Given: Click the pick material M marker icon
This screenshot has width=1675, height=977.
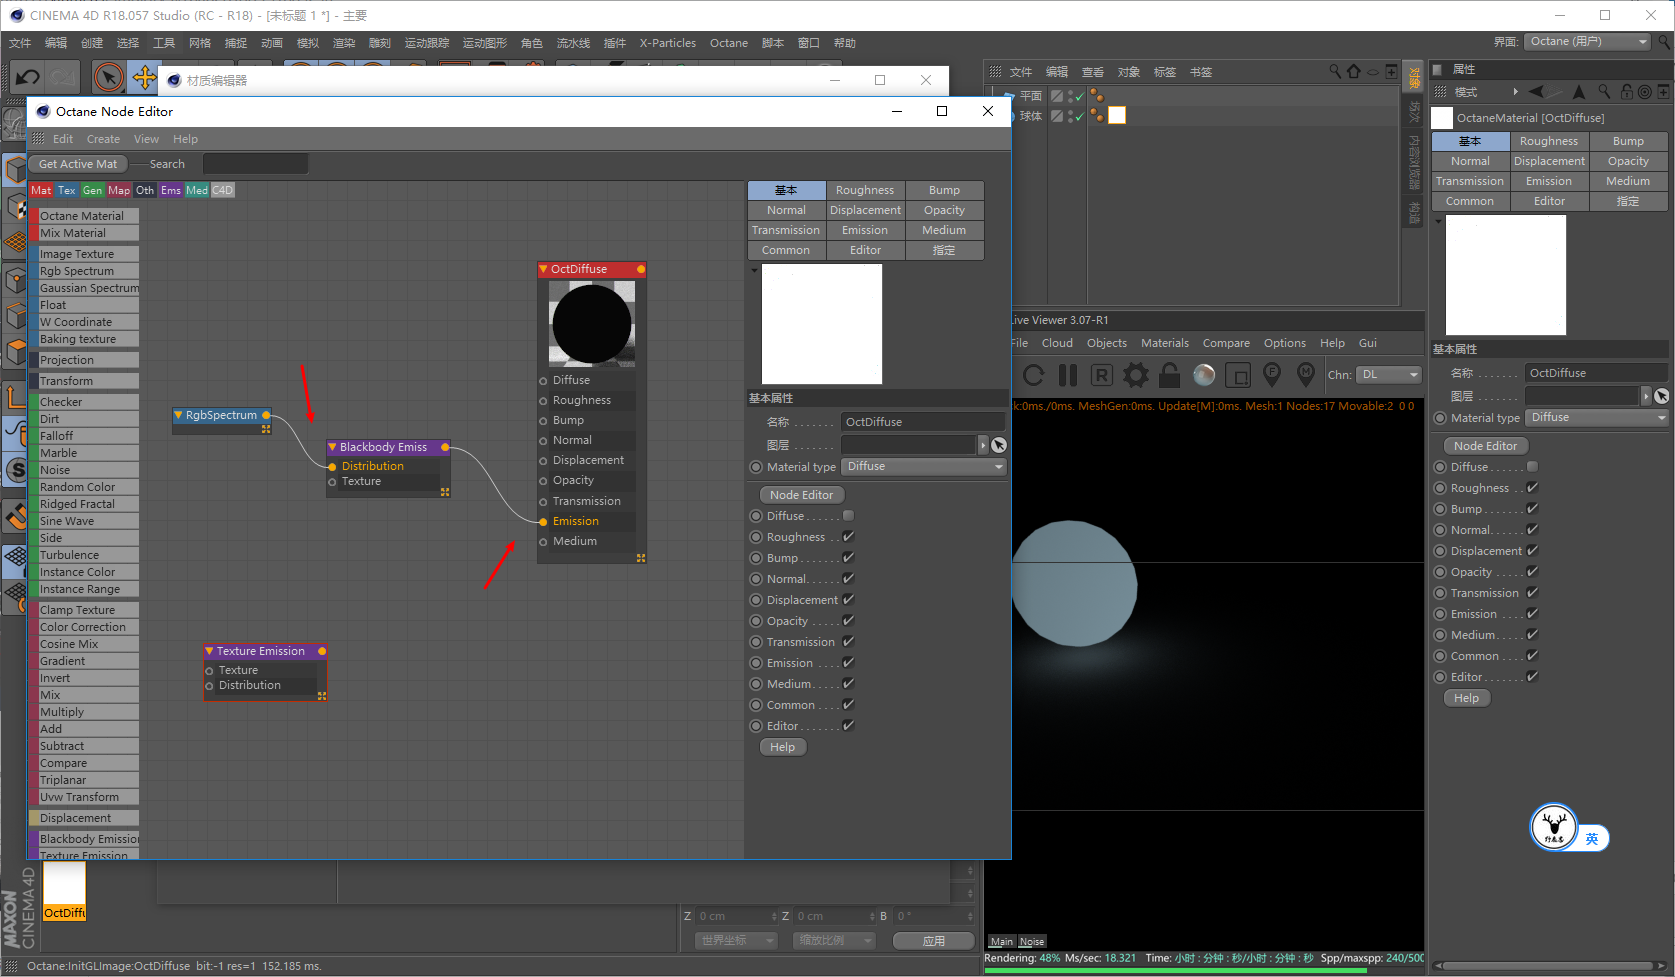Looking at the screenshot, I should (1306, 375).
